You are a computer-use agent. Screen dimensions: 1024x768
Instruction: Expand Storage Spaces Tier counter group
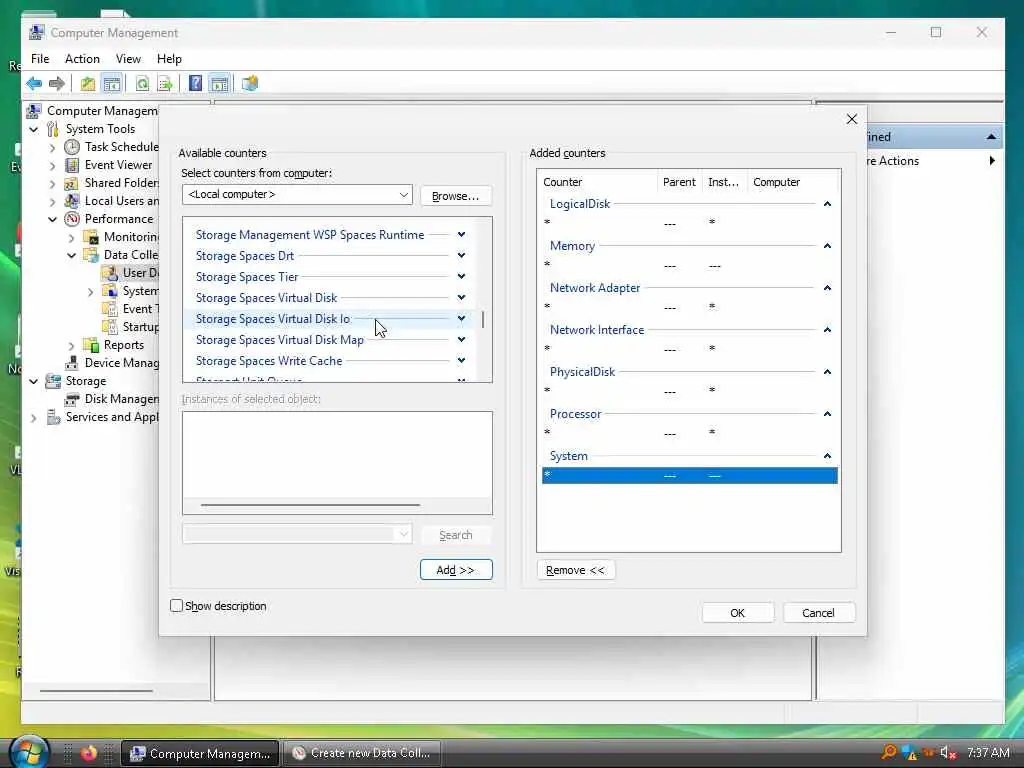click(x=461, y=276)
